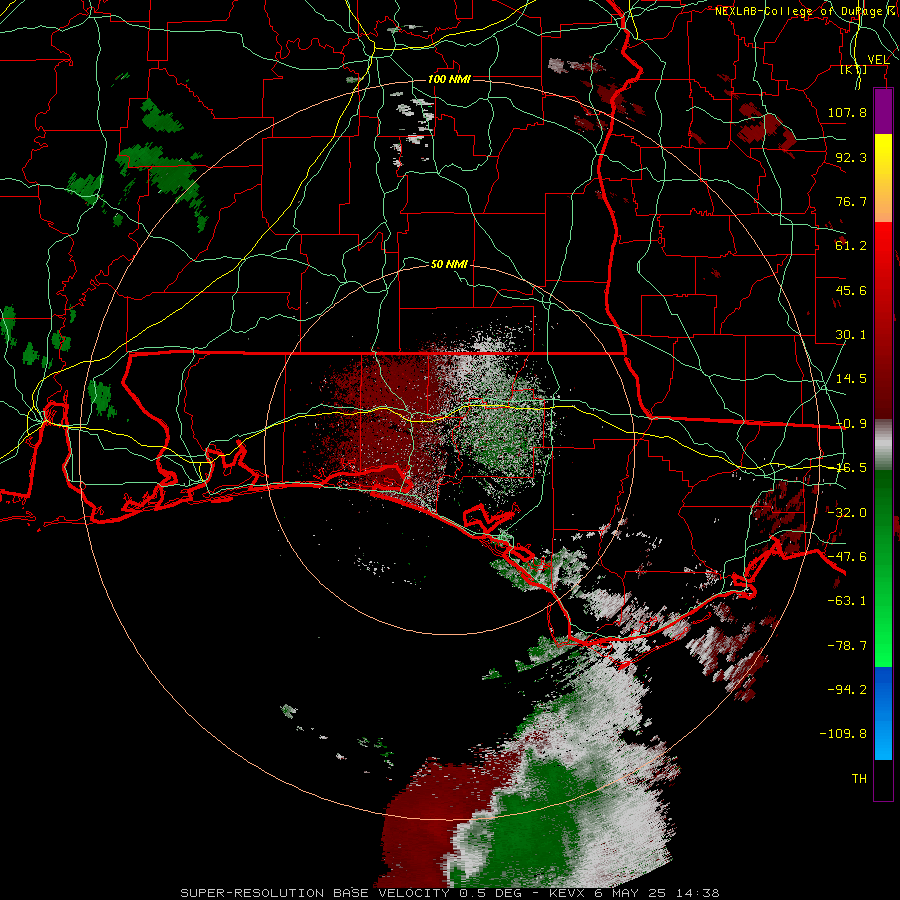Select the -32.0 velocity scale value
900x900 pixels.
pos(847,513)
